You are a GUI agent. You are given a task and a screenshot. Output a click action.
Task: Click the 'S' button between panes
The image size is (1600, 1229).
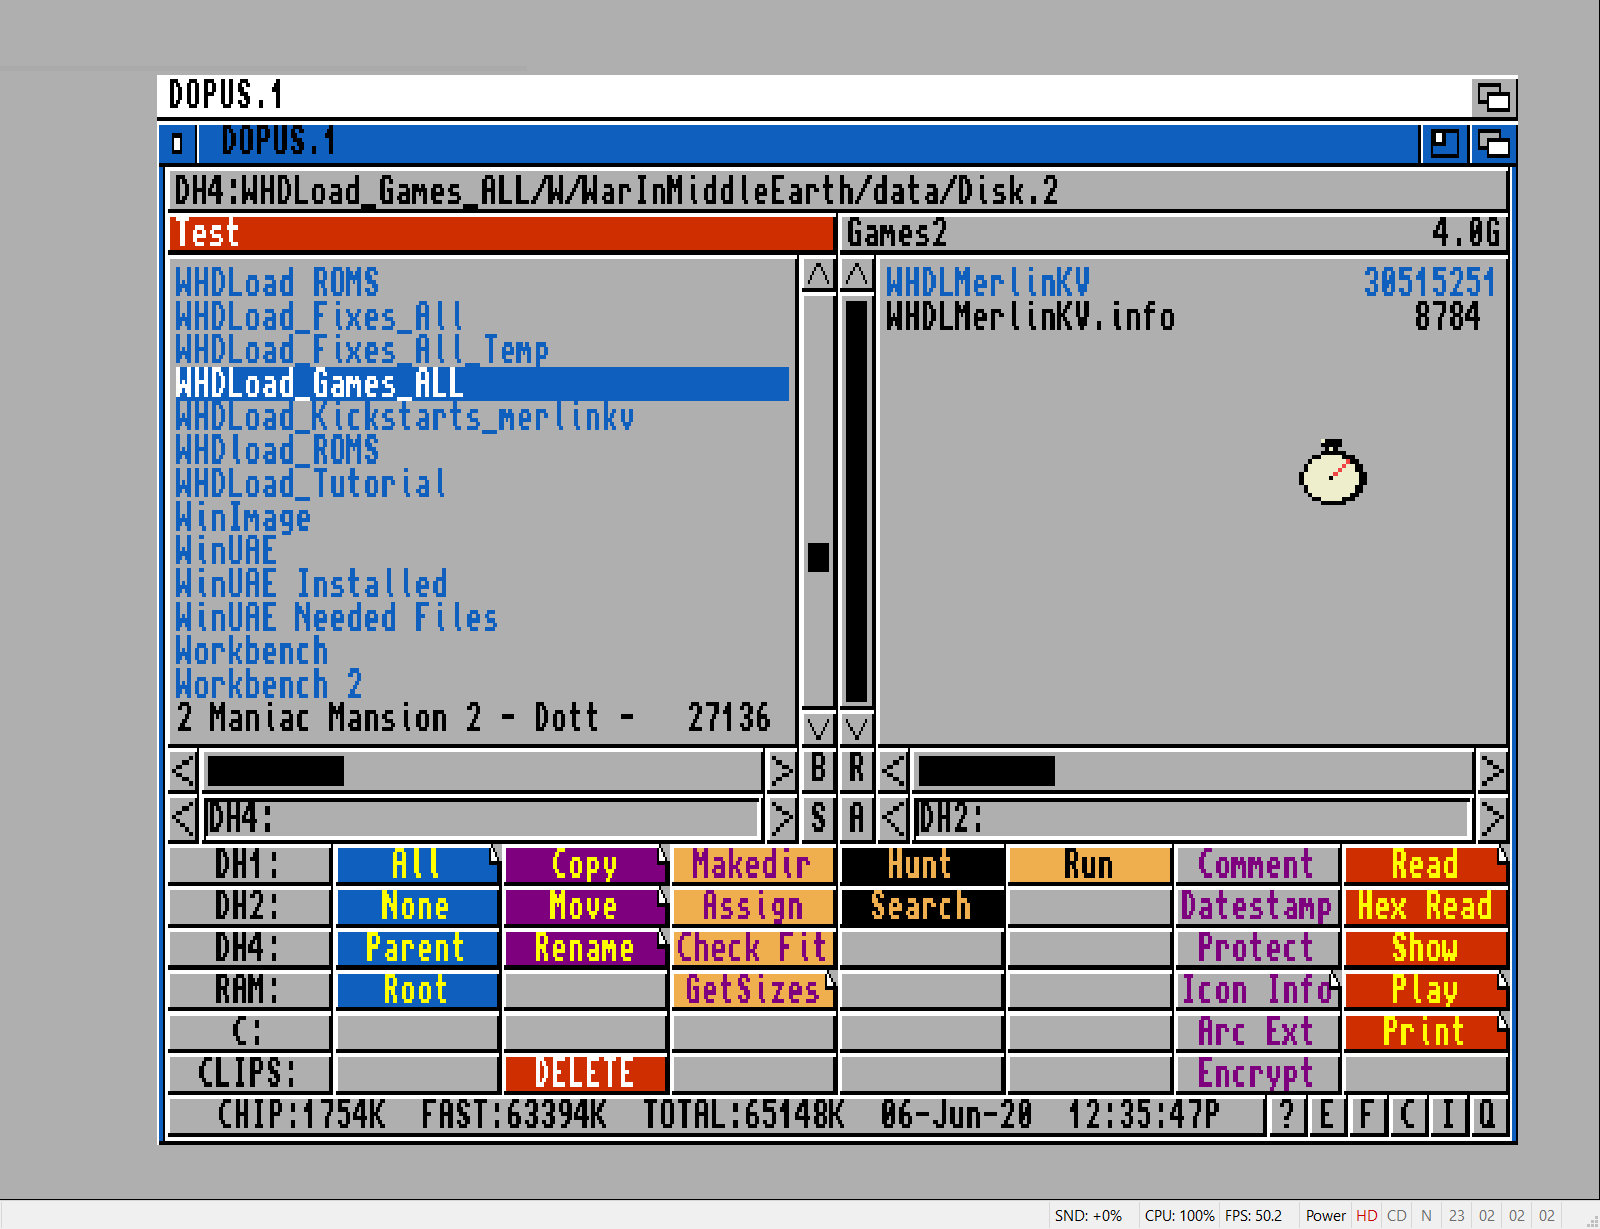818,818
